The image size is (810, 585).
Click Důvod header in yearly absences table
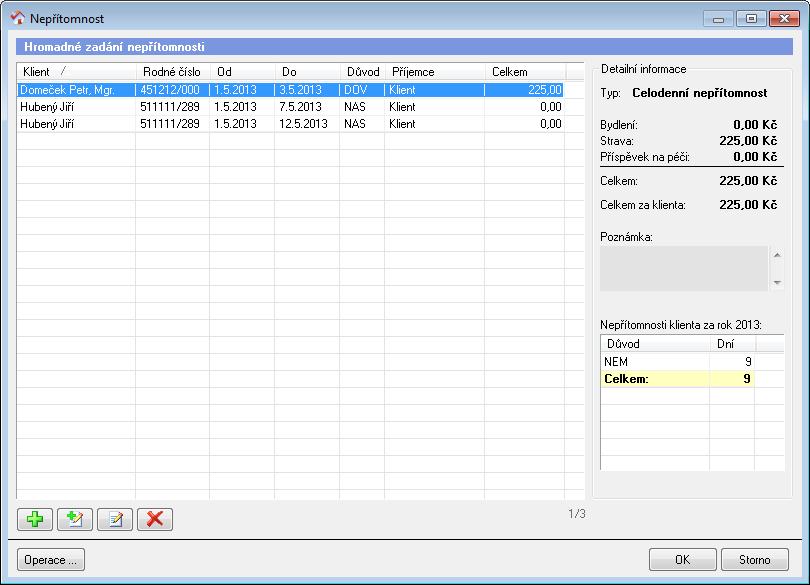click(656, 344)
